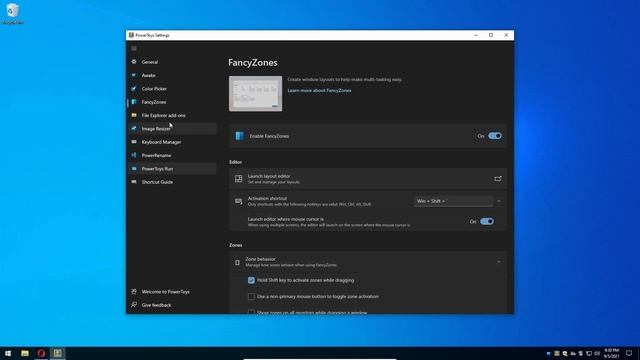640x360 pixels.
Task: Check Use a non-primary mouse button option
Action: [251, 297]
